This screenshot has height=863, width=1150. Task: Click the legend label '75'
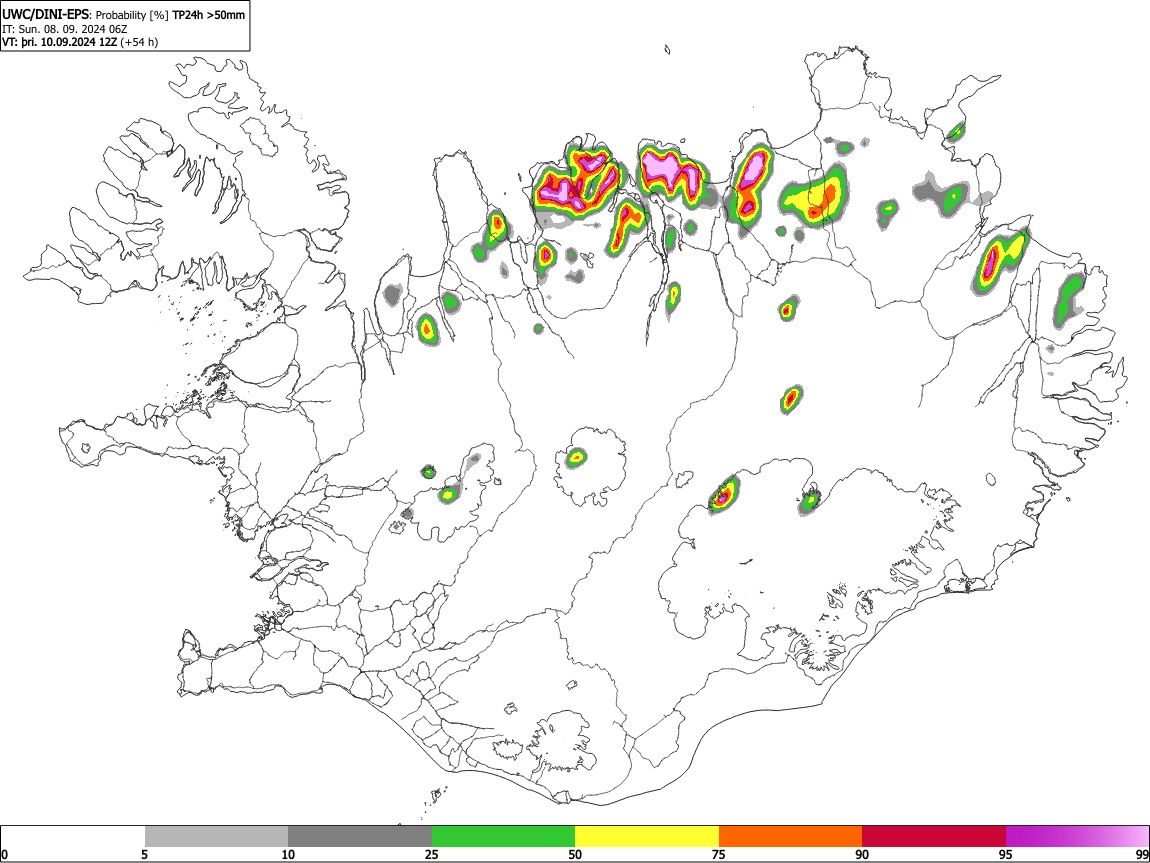pyautogui.click(x=719, y=854)
